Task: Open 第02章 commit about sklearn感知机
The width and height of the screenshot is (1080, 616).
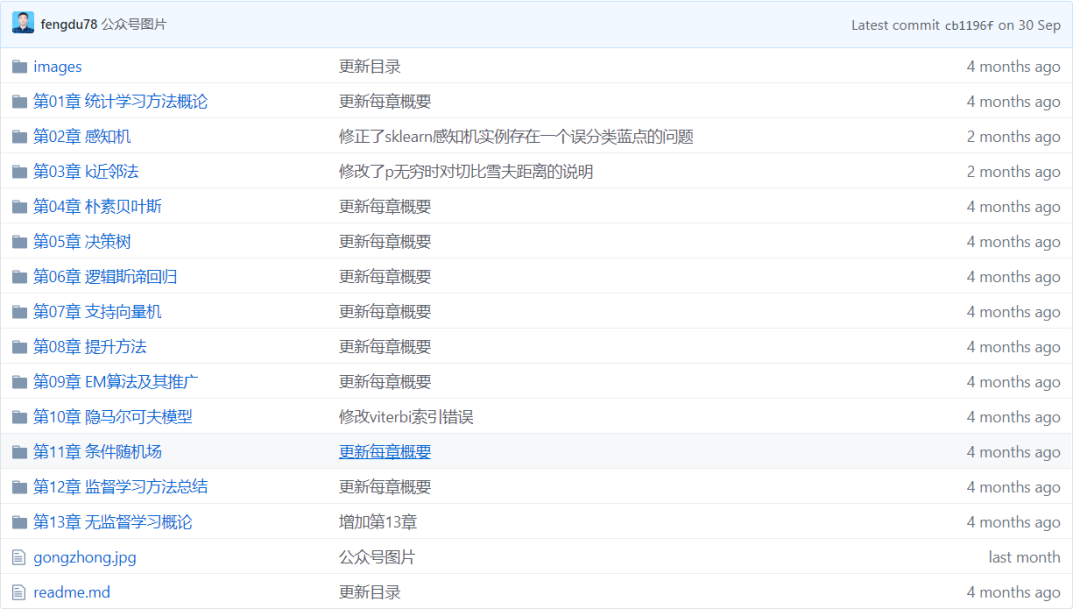Action: coord(516,137)
